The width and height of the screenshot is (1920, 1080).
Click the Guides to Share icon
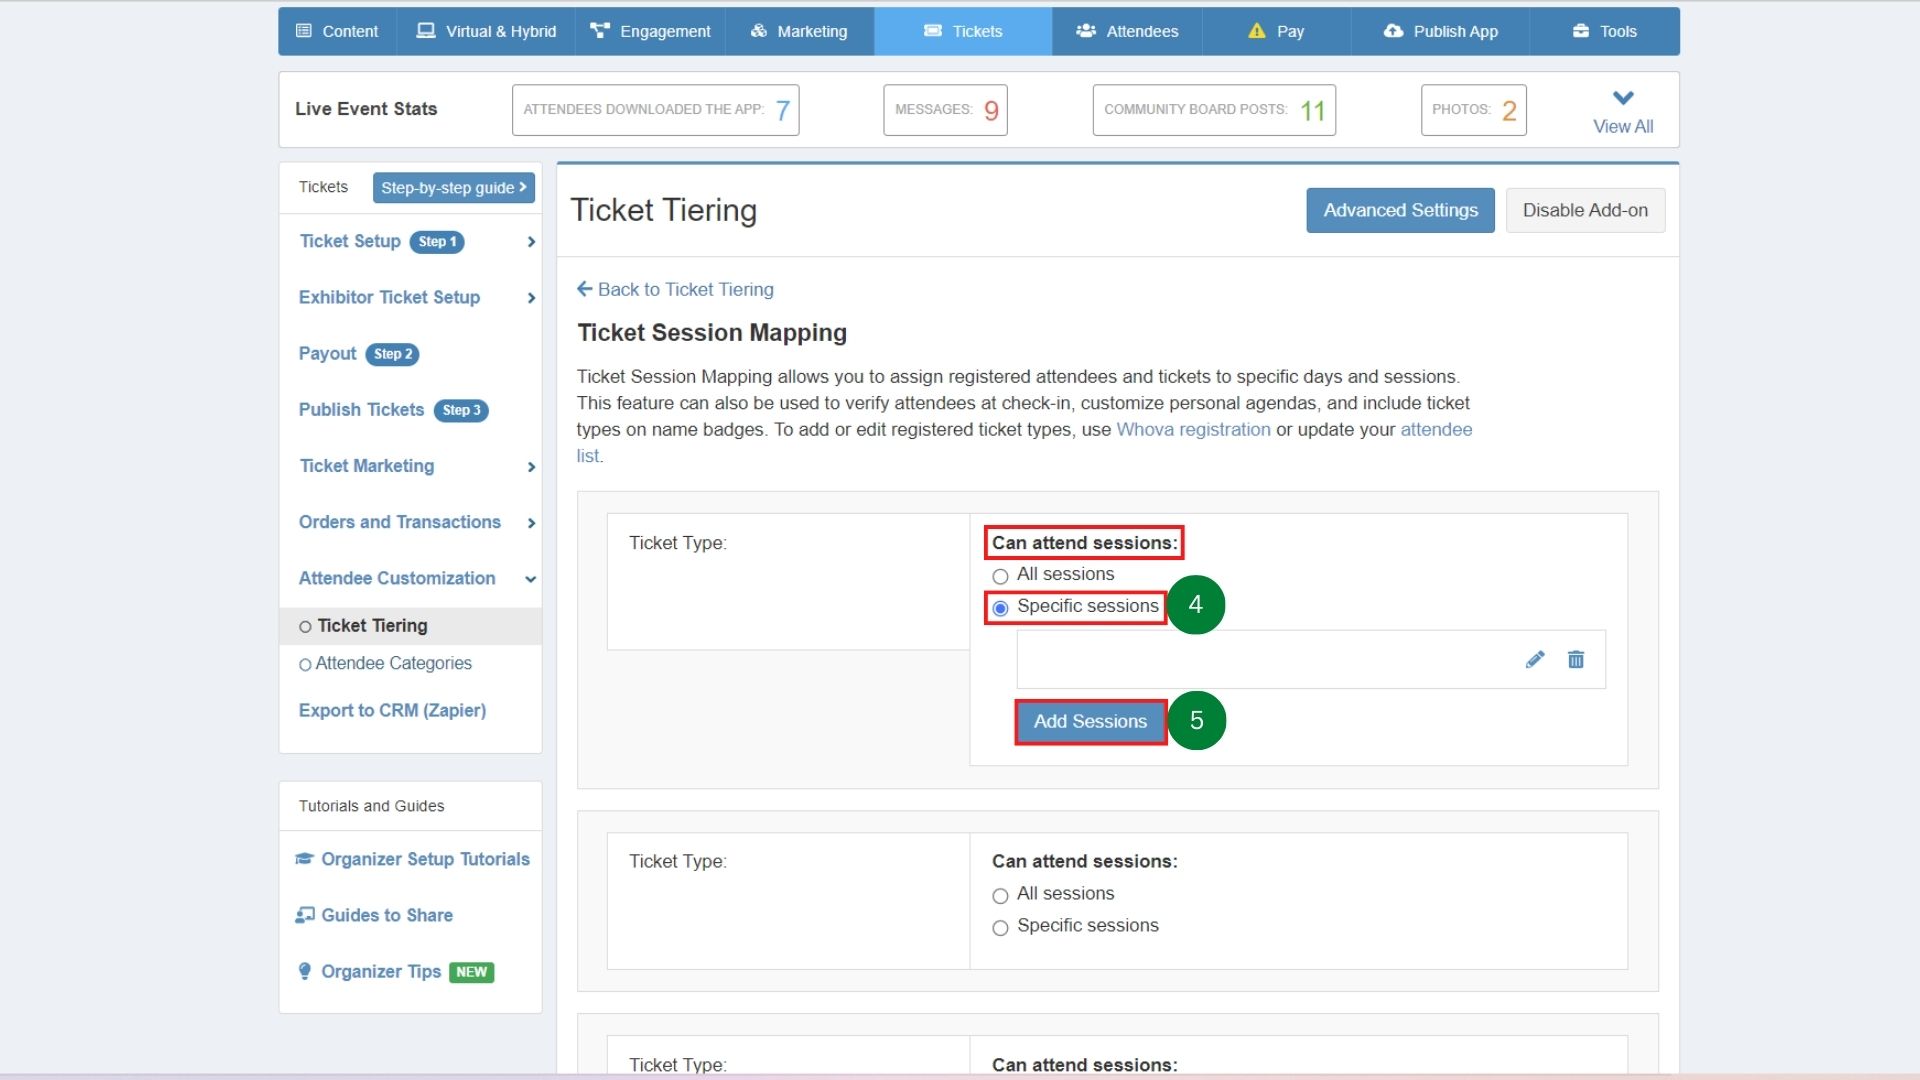coord(305,915)
